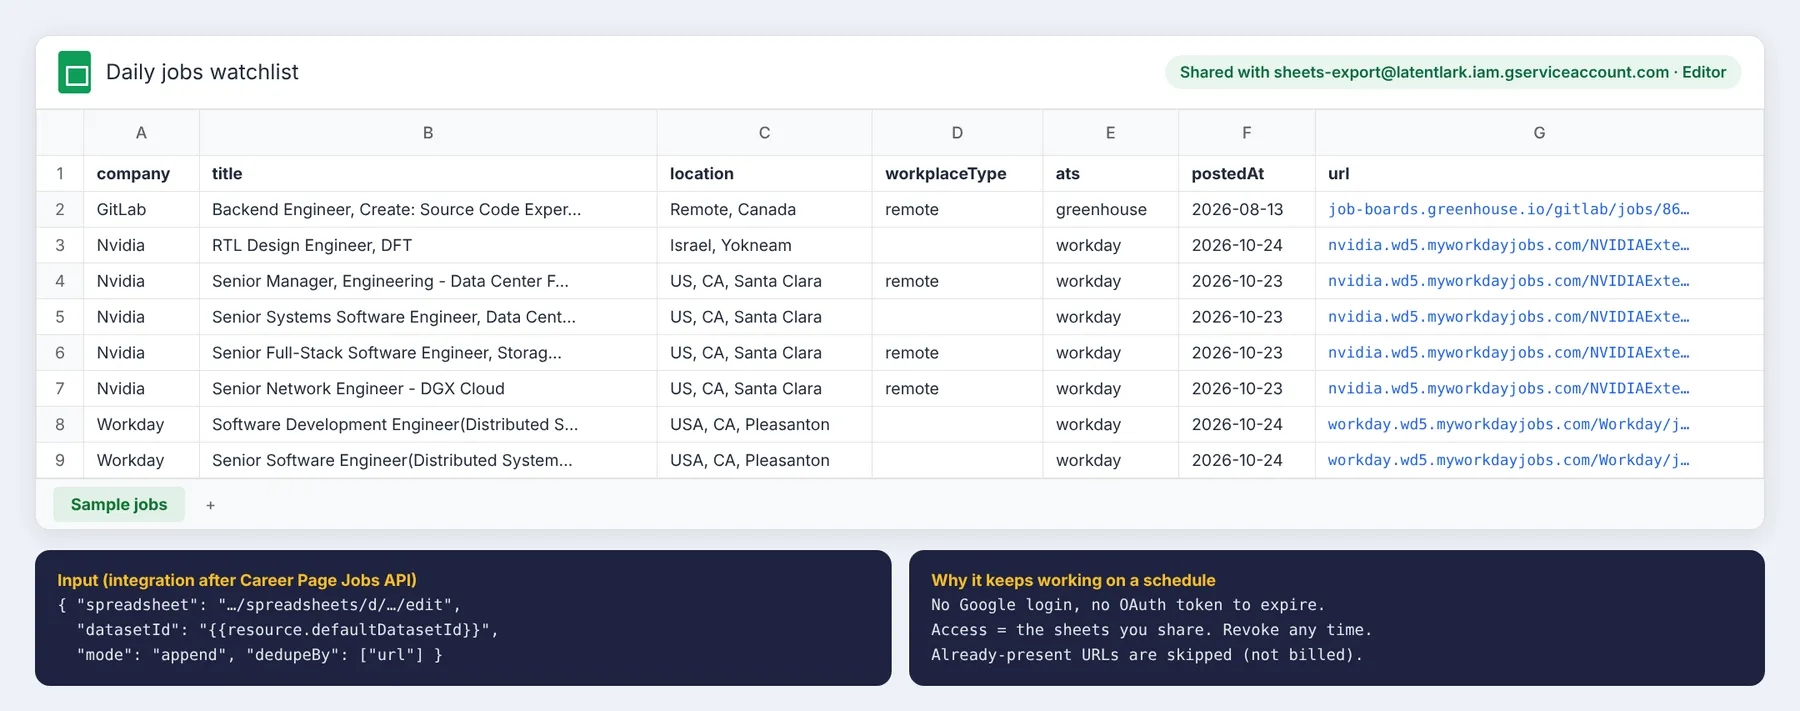This screenshot has height=711, width=1800.
Task: Open the Sample jobs sheet tab
Action: 119,505
